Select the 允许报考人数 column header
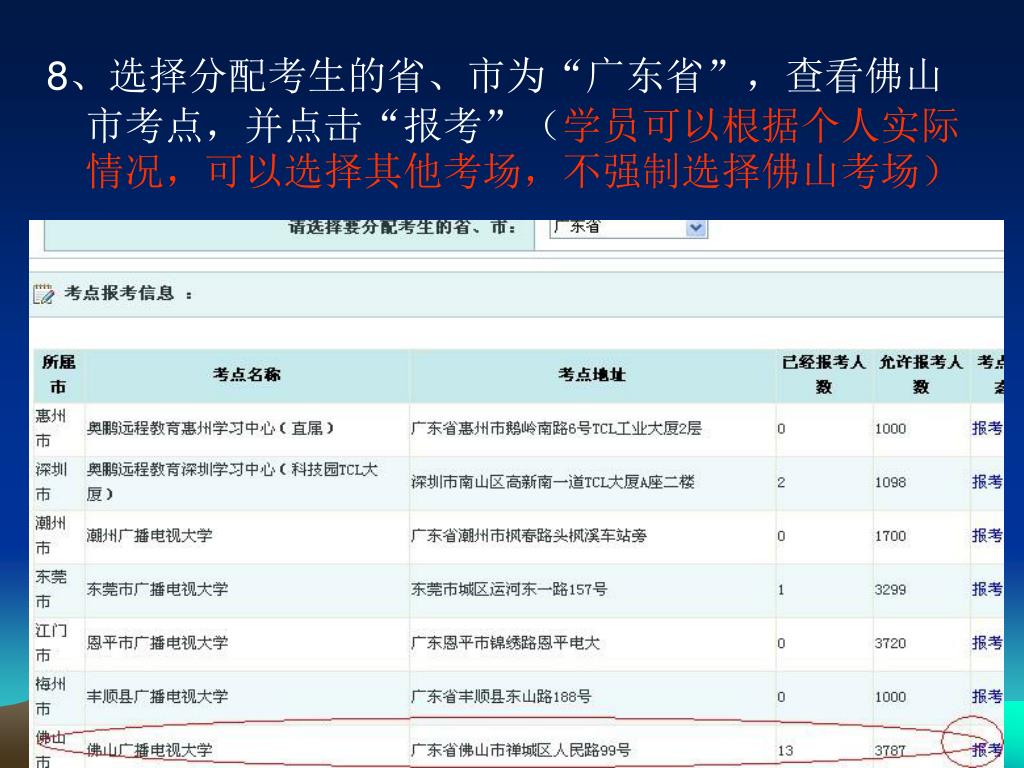The height and width of the screenshot is (768, 1024). tap(921, 374)
